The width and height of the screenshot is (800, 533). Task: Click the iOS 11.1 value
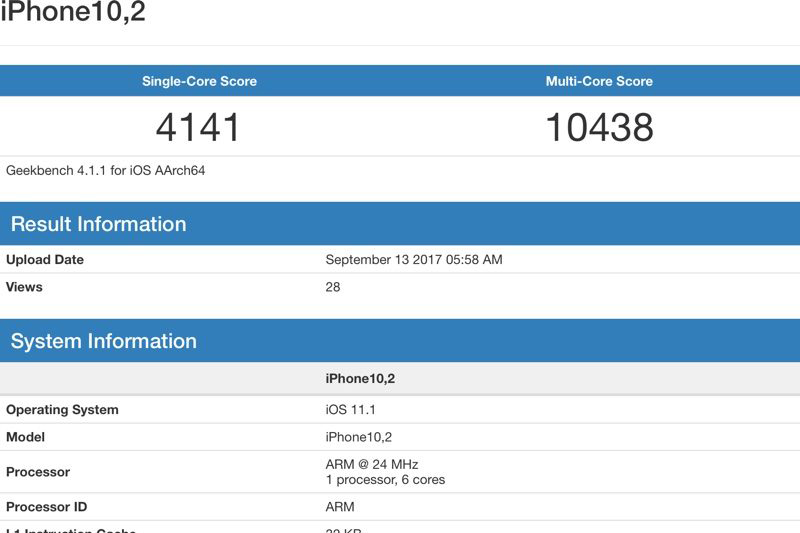(350, 410)
